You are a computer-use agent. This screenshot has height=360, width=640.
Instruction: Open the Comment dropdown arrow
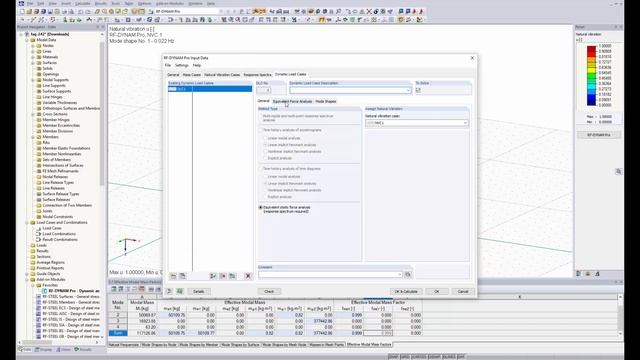click(399, 275)
